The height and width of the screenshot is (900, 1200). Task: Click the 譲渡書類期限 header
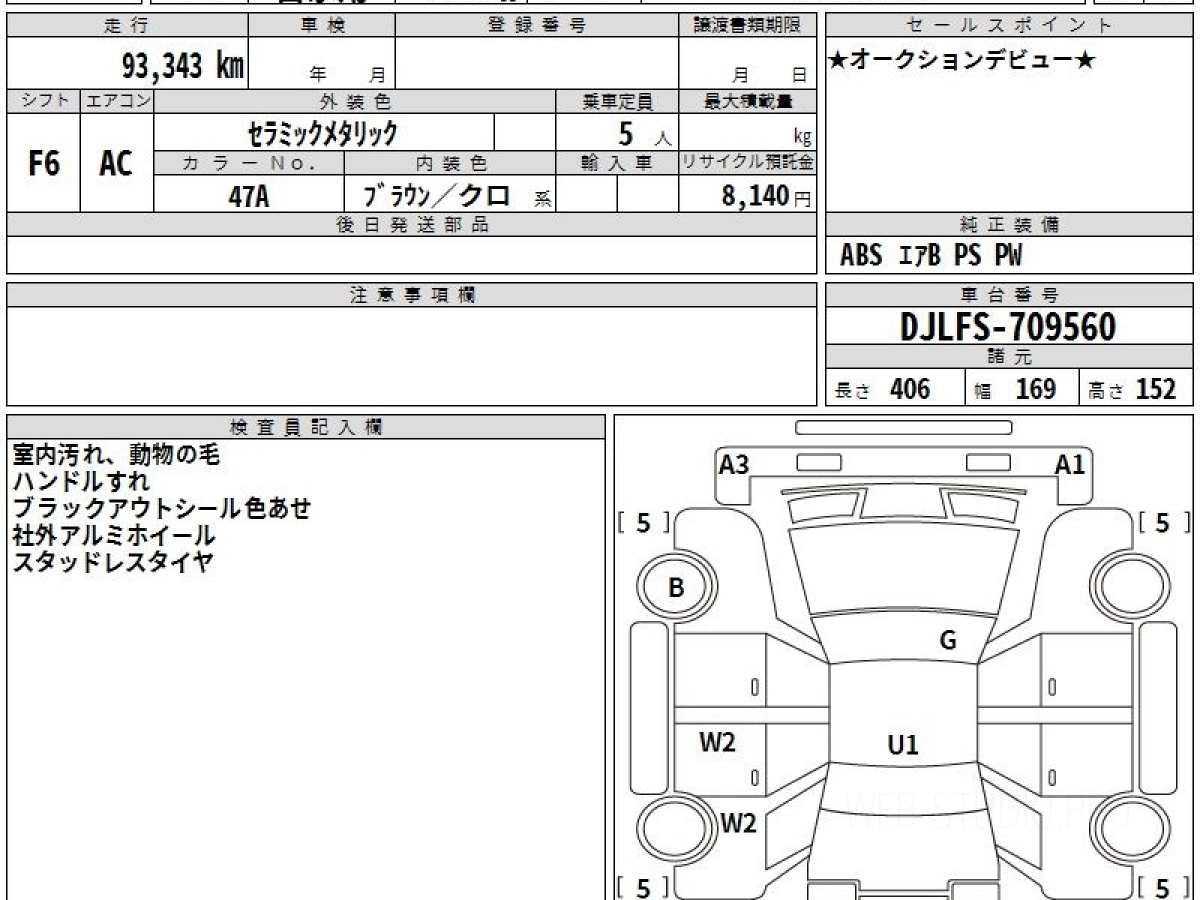[747, 25]
